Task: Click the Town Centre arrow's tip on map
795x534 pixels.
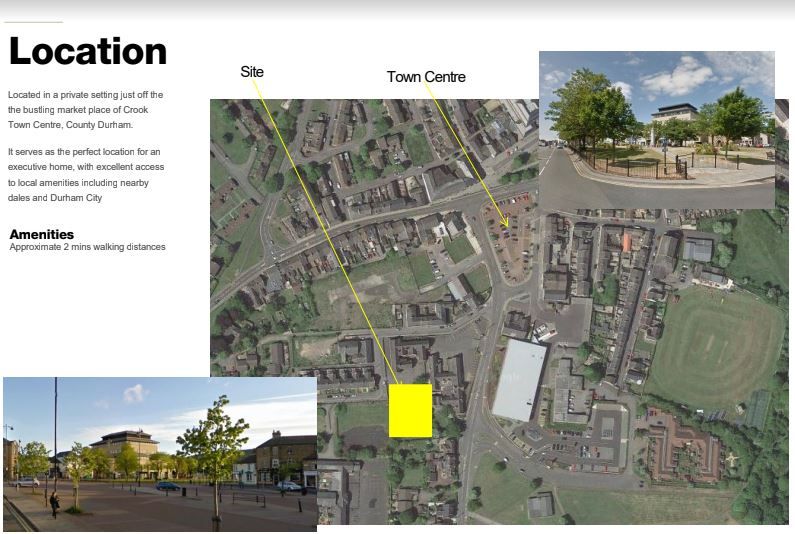Action: (507, 226)
